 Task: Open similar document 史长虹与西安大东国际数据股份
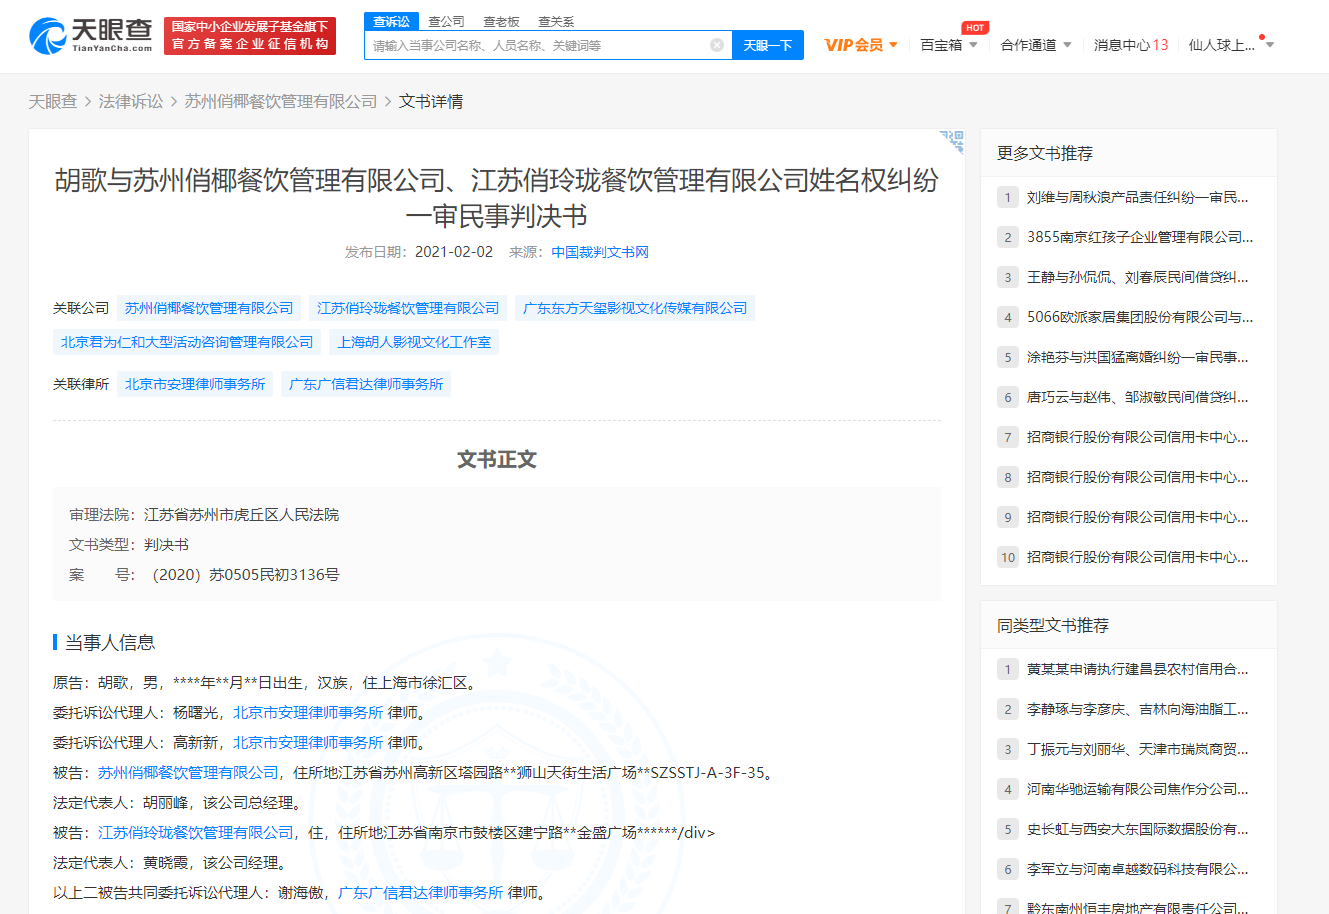click(1138, 829)
